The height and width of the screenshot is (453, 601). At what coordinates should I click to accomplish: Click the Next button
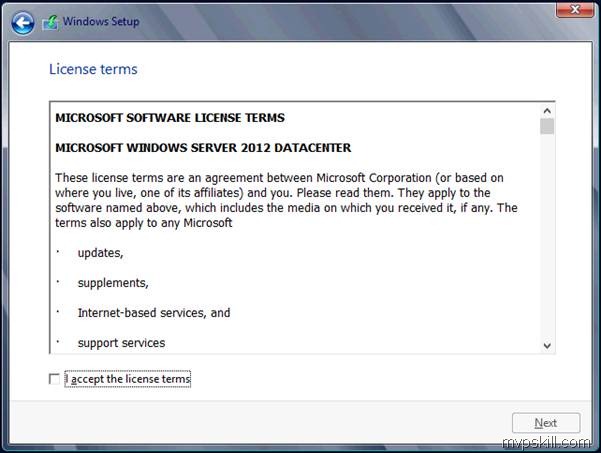pos(546,423)
